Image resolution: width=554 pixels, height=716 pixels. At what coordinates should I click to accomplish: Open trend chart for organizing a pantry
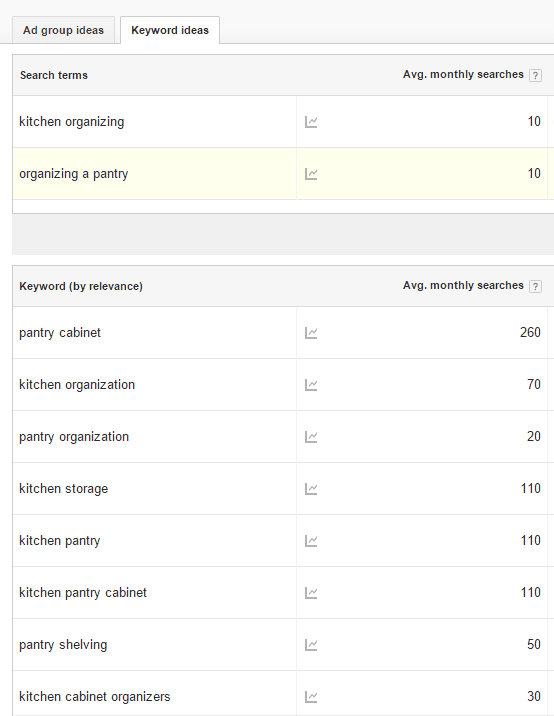(x=311, y=174)
